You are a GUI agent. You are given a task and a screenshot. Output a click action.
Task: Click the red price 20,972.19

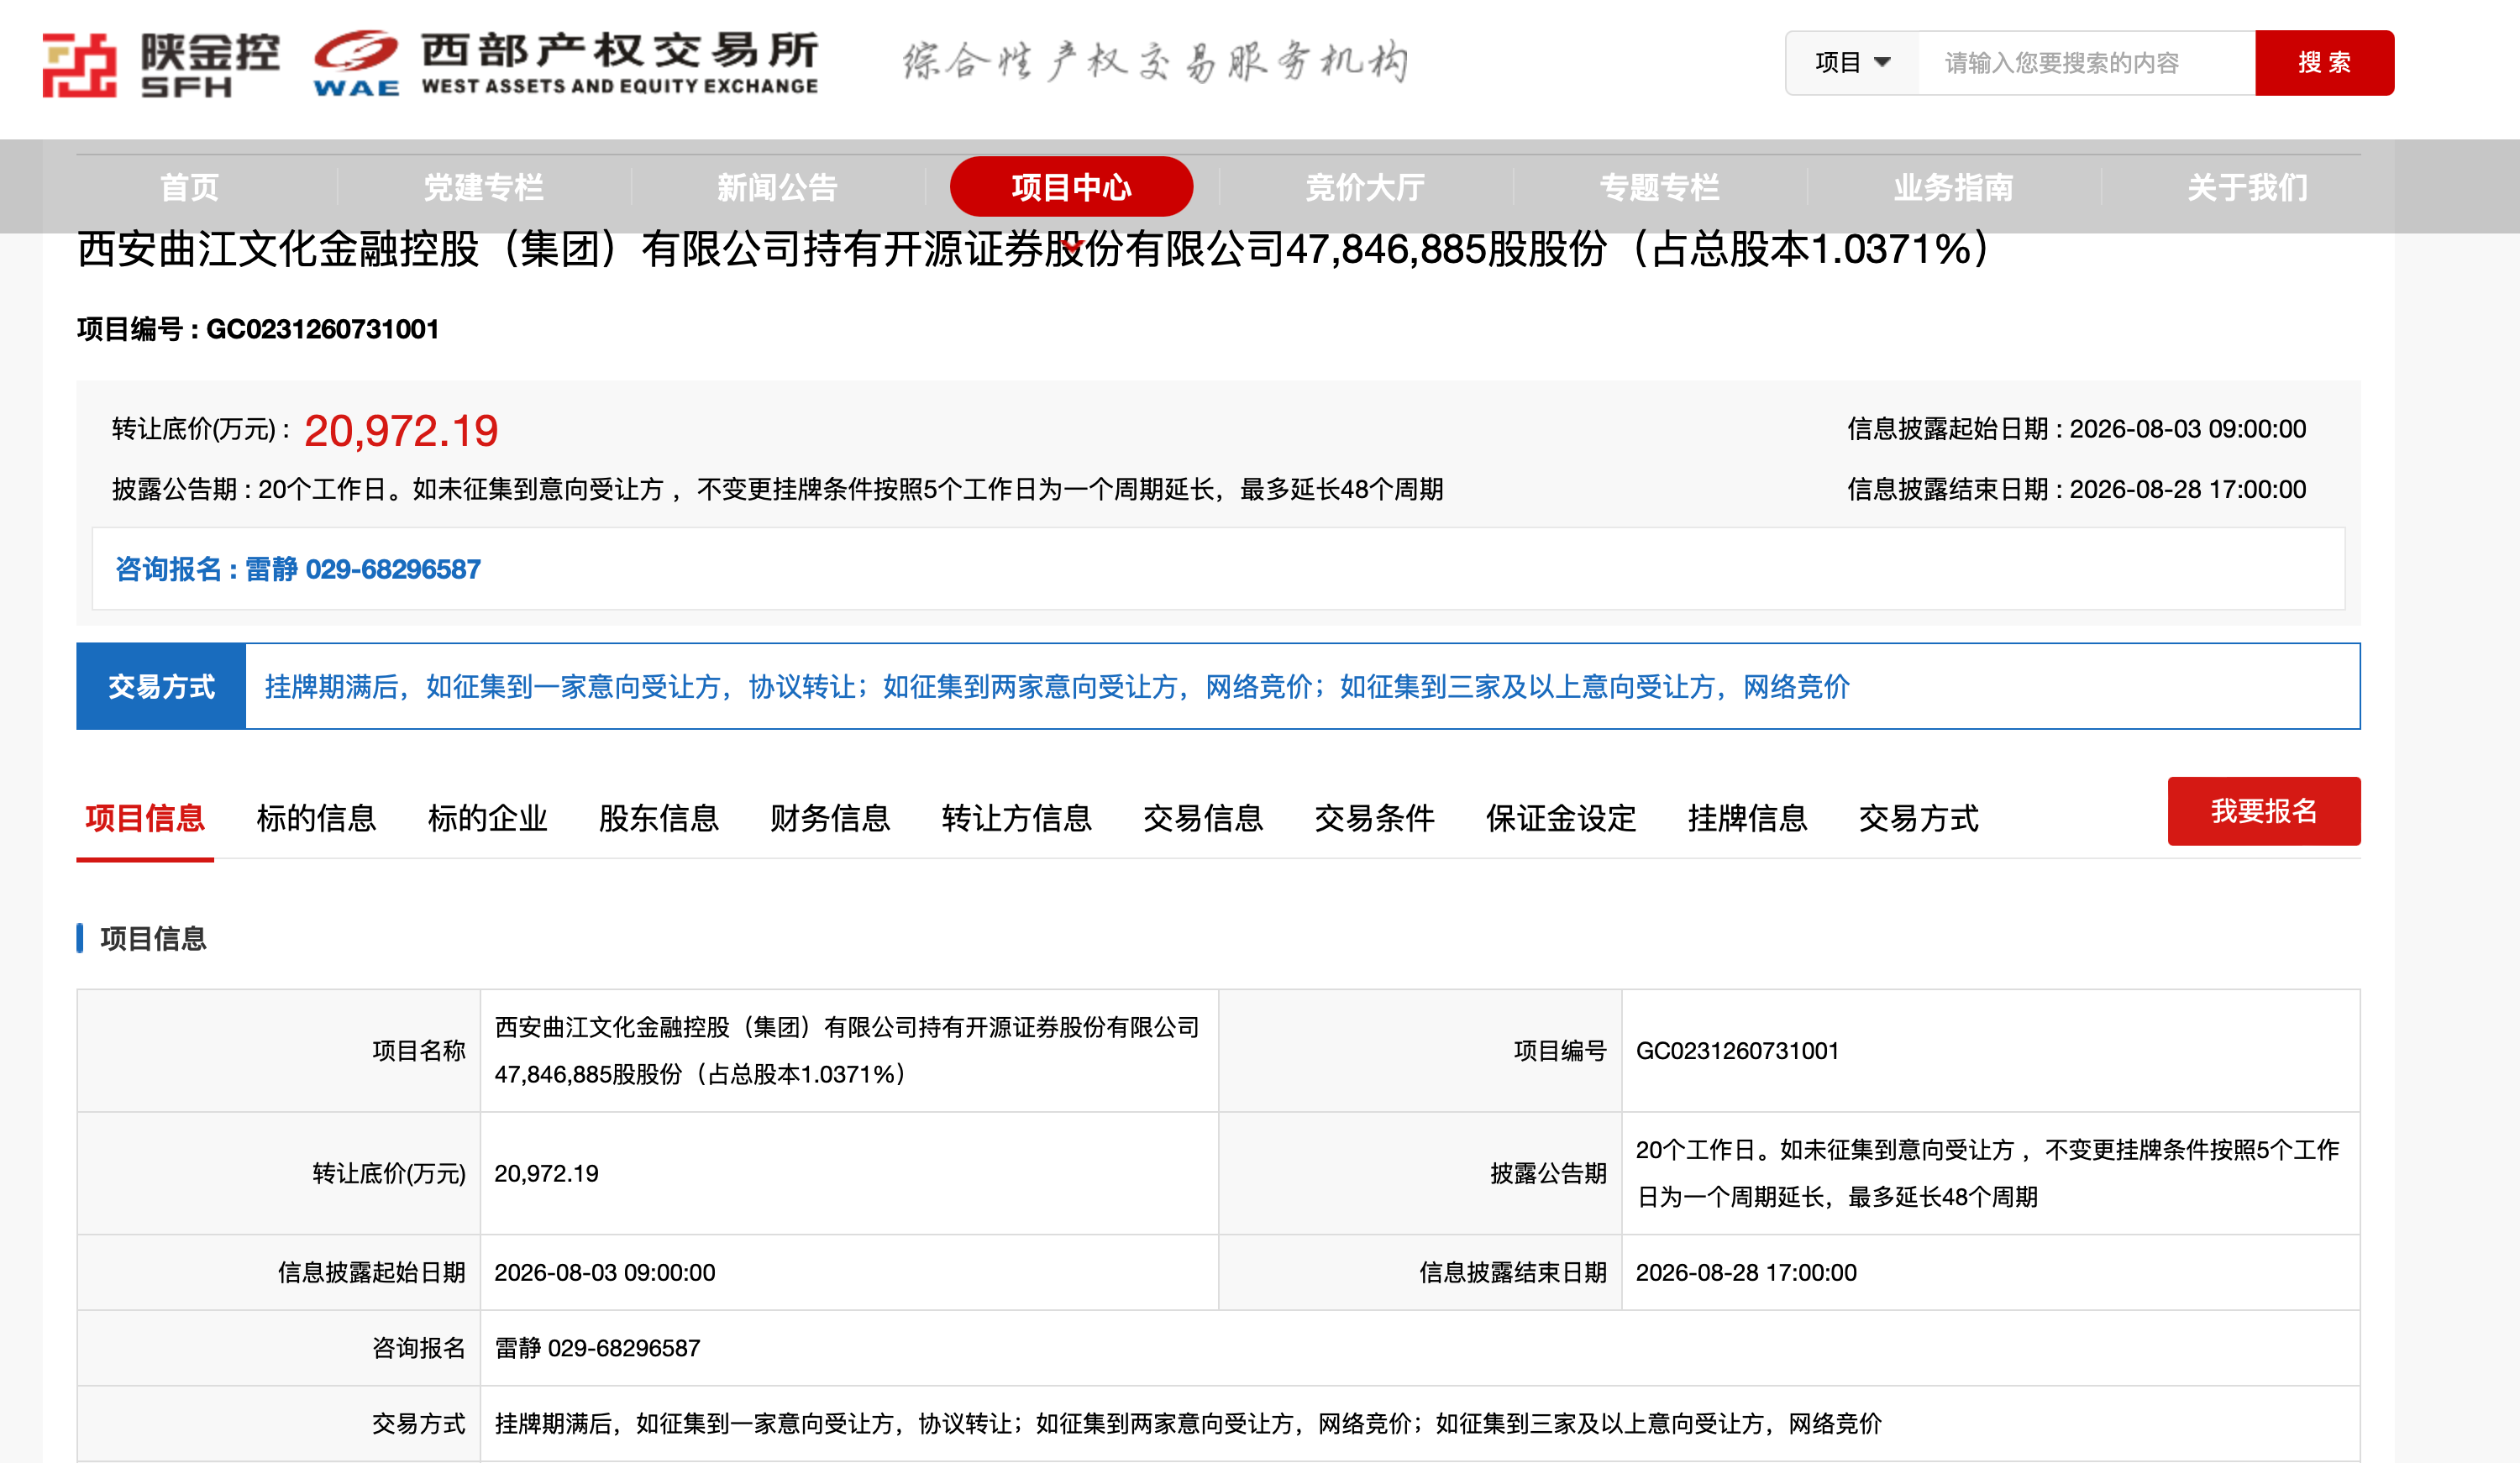pos(401,431)
